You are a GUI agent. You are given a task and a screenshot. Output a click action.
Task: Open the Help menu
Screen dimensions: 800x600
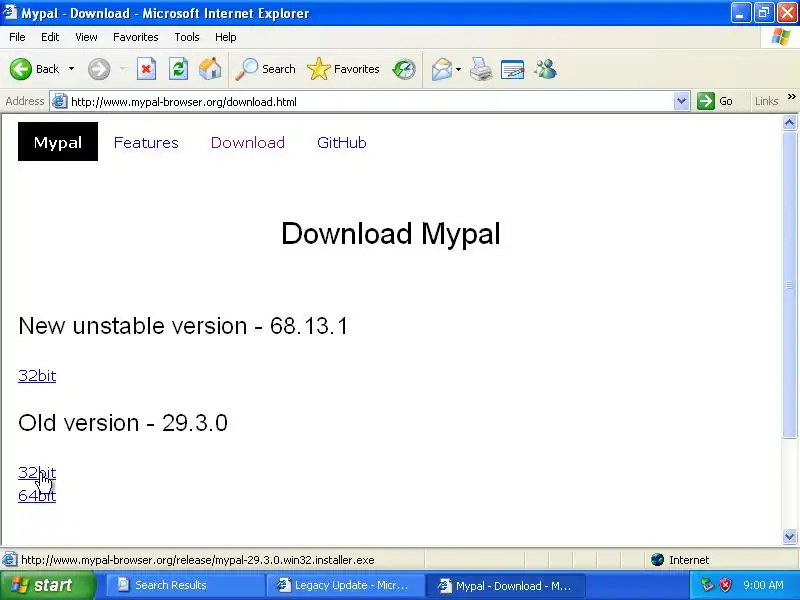[225, 37]
